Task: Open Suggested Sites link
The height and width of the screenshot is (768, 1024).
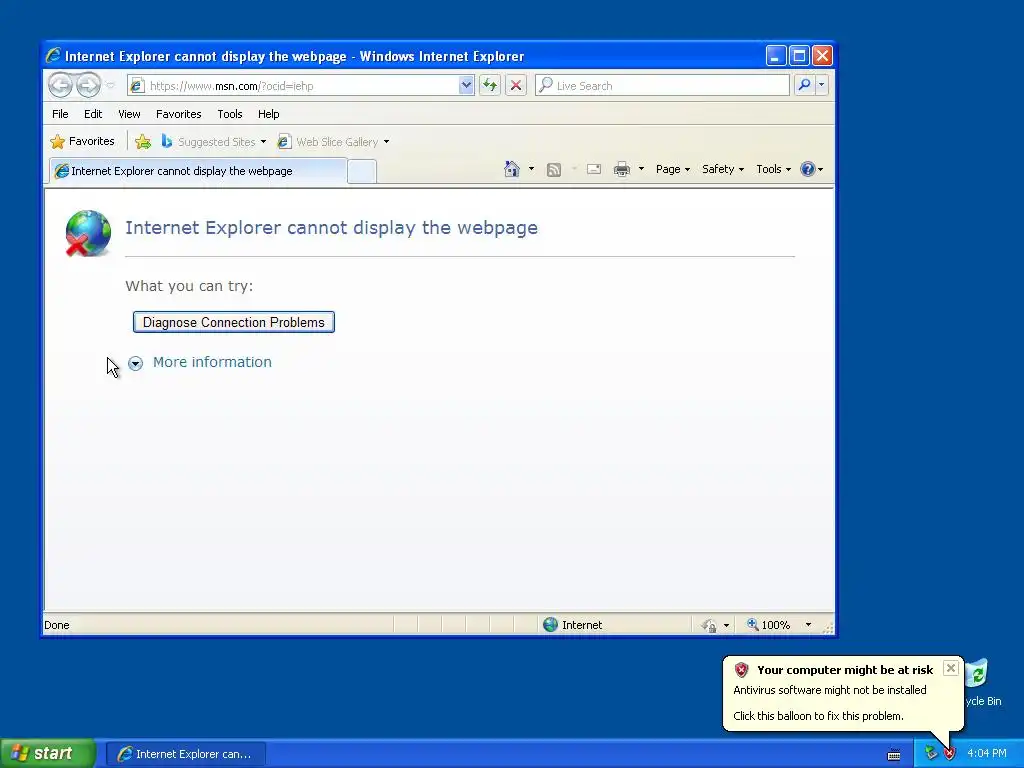Action: pyautogui.click(x=208, y=142)
